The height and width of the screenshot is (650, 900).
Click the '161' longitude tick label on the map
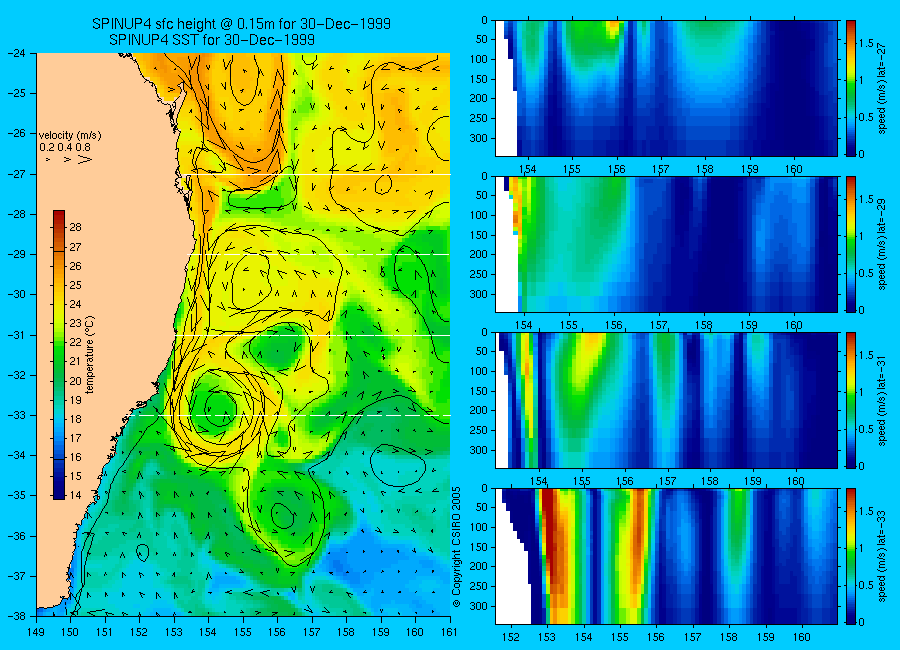pos(449,632)
